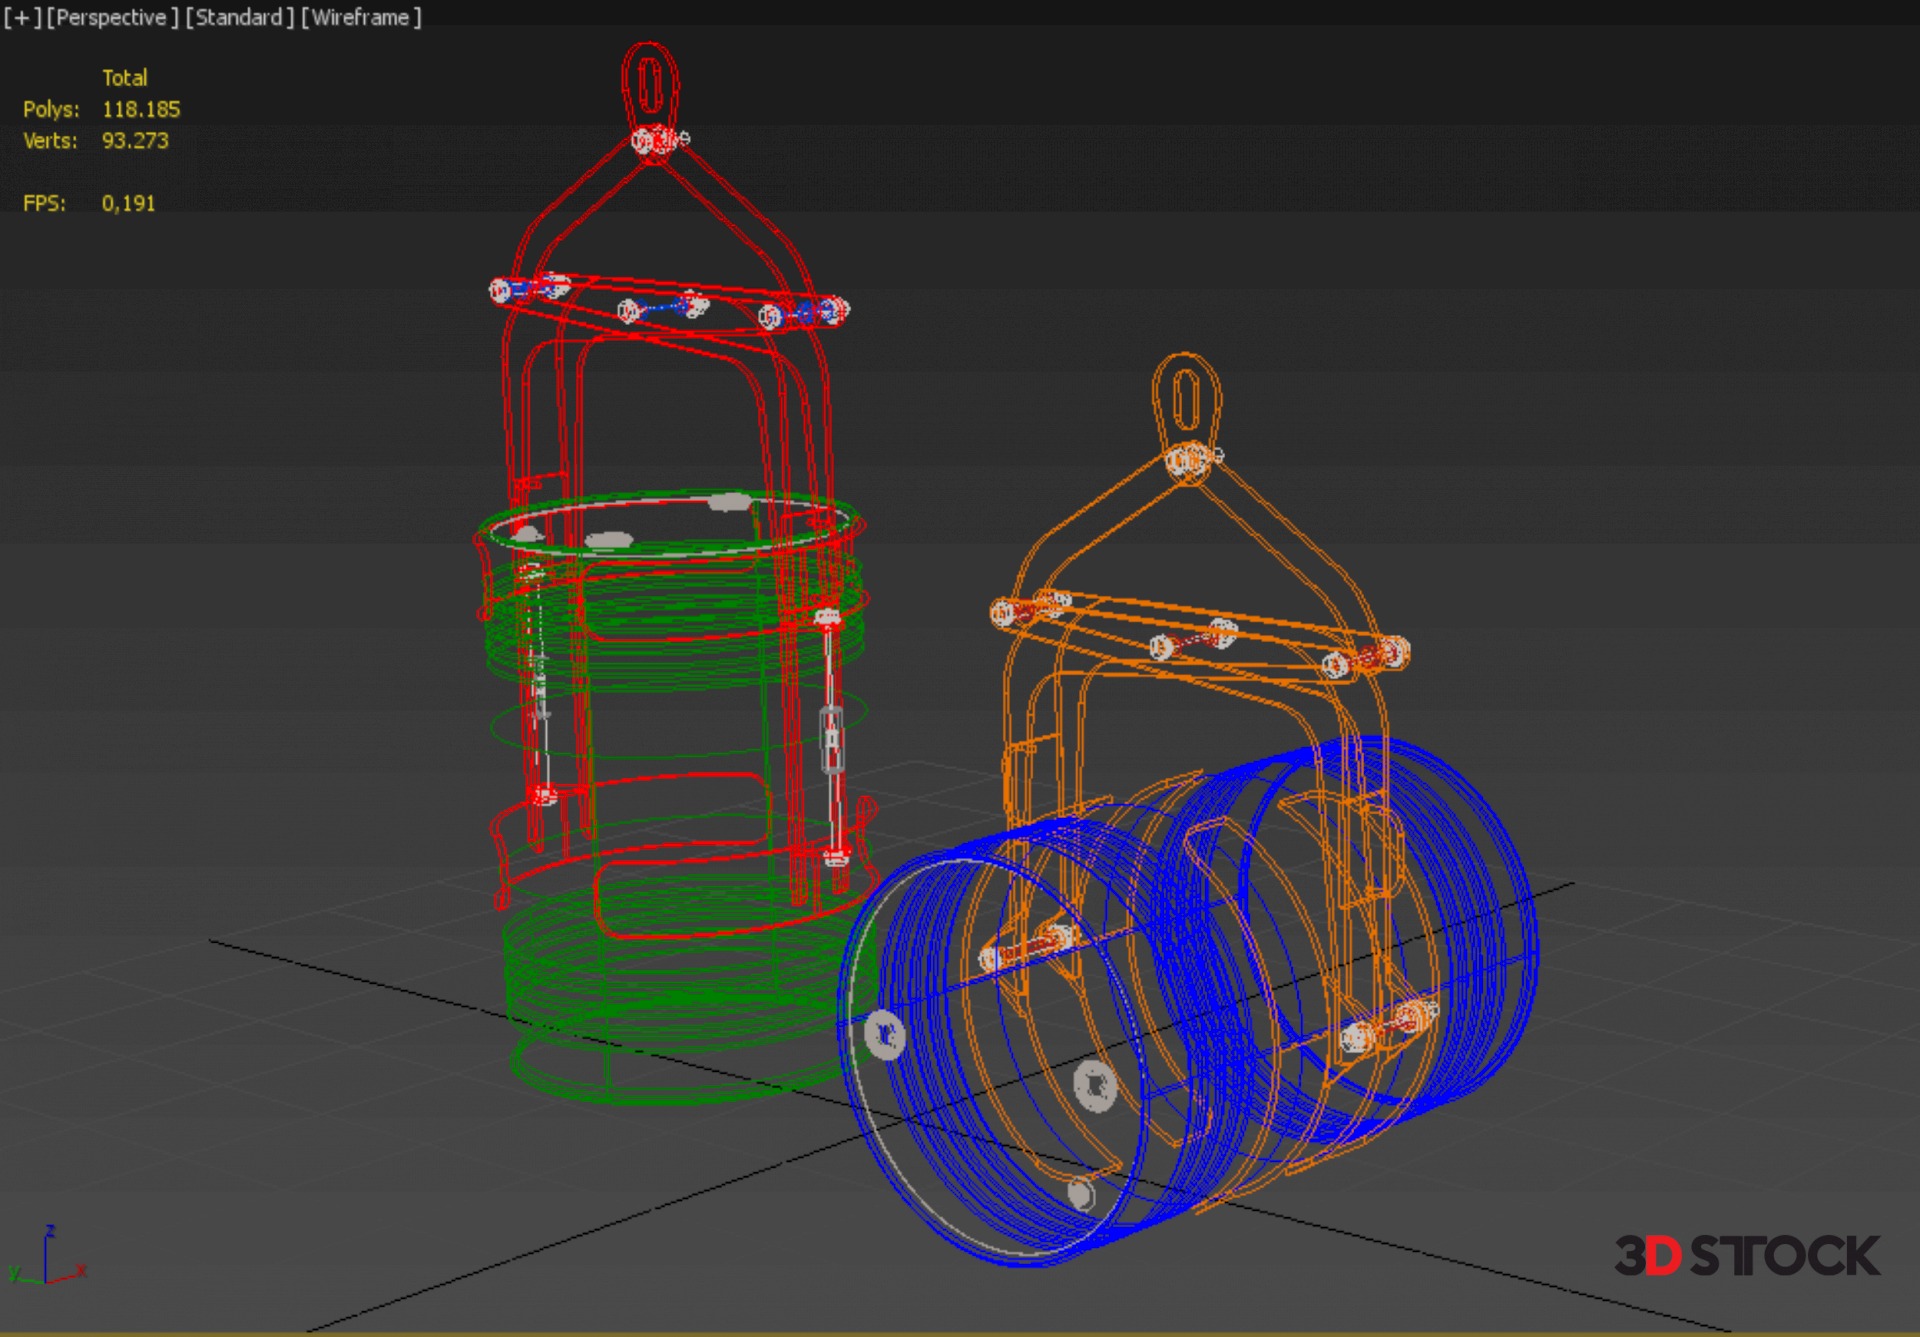This screenshot has height=1337, width=1920.
Task: Open the Wireframe display mode menu
Action: (361, 17)
